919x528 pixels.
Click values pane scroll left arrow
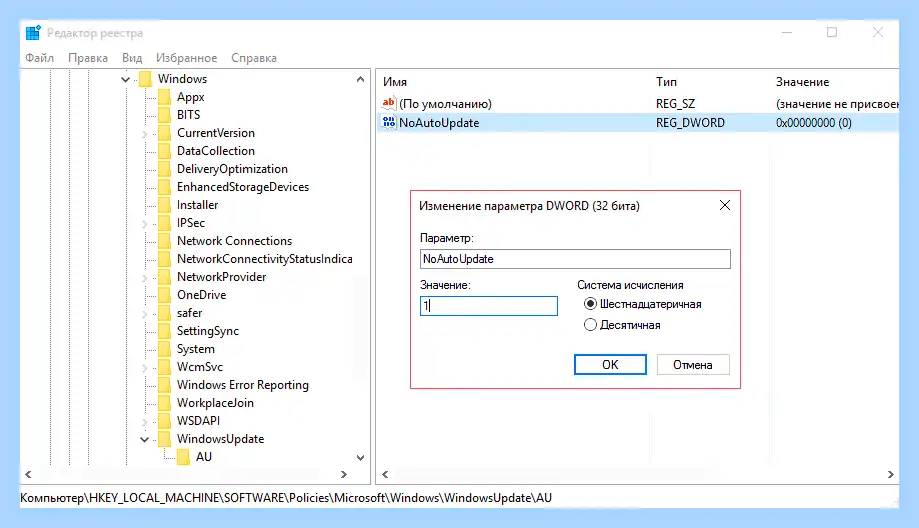pos(385,474)
